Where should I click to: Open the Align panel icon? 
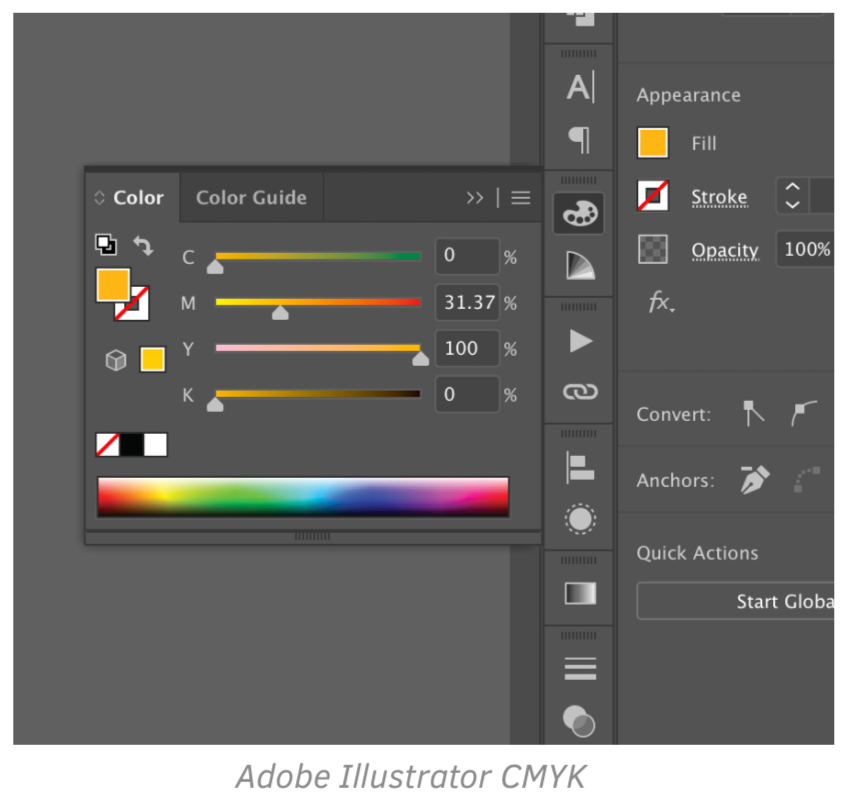pyautogui.click(x=580, y=467)
